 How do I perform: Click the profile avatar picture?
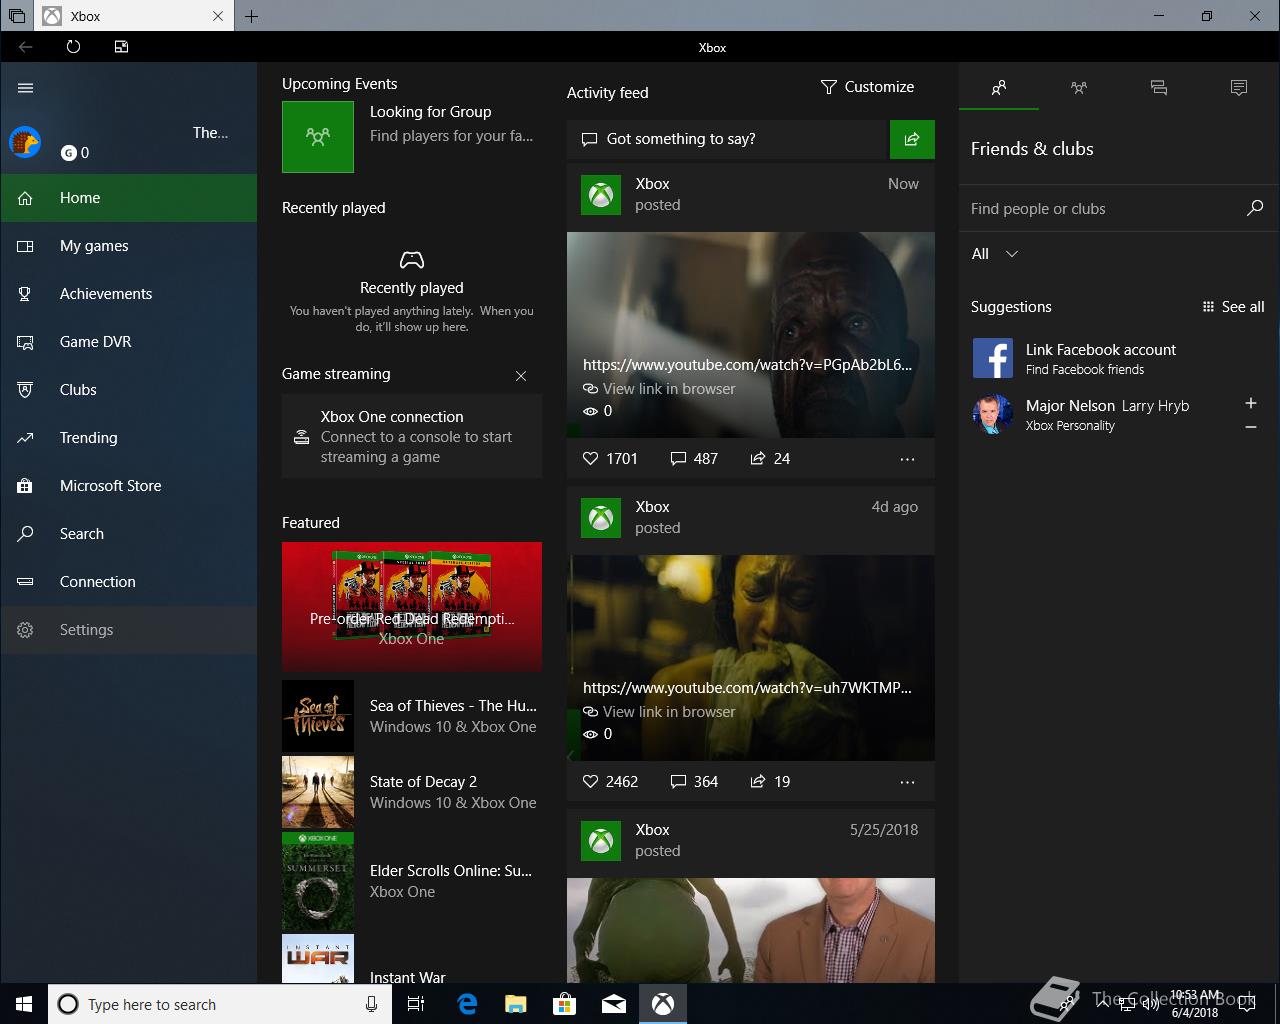(25, 142)
